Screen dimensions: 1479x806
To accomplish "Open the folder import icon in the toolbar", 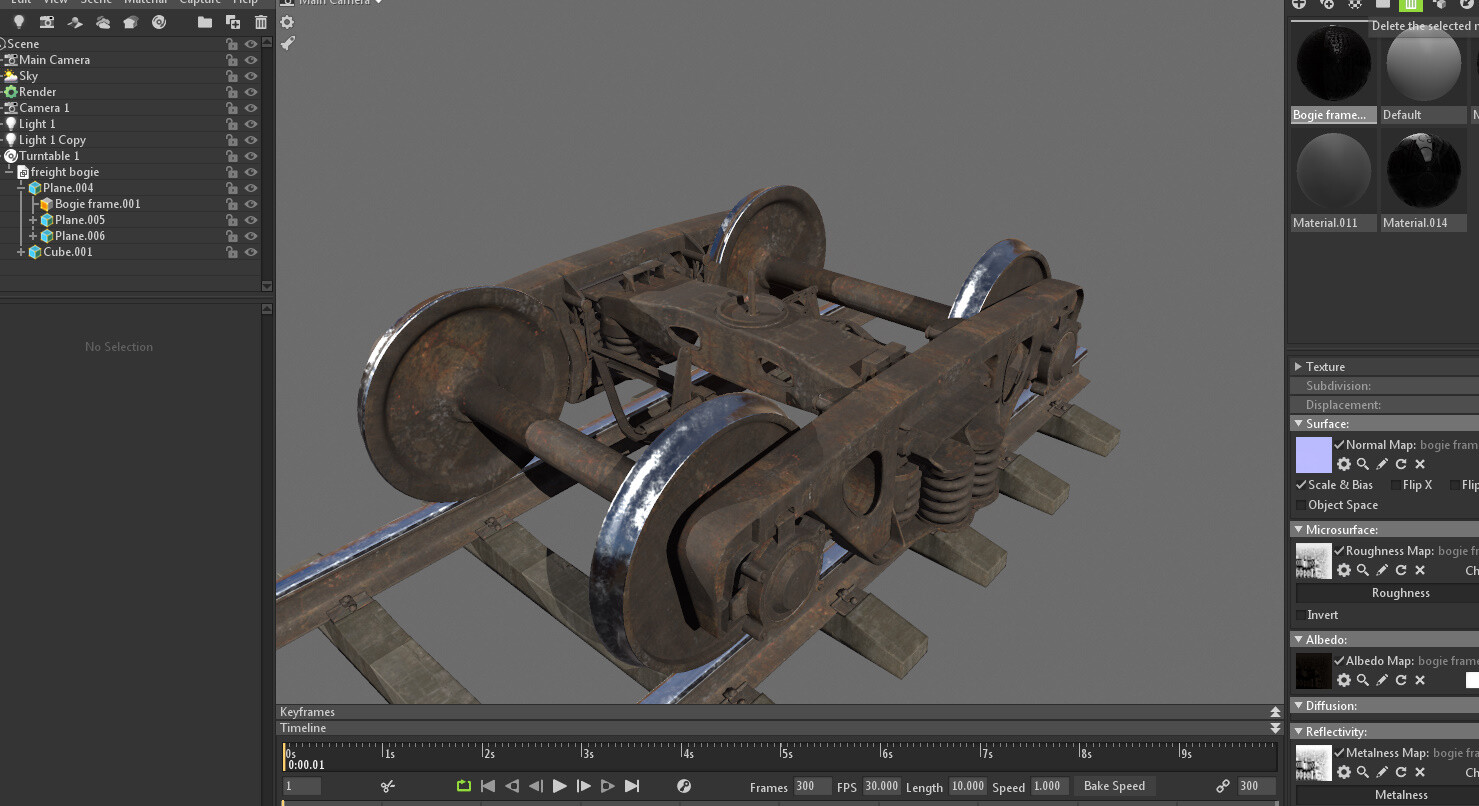I will click(x=204, y=21).
